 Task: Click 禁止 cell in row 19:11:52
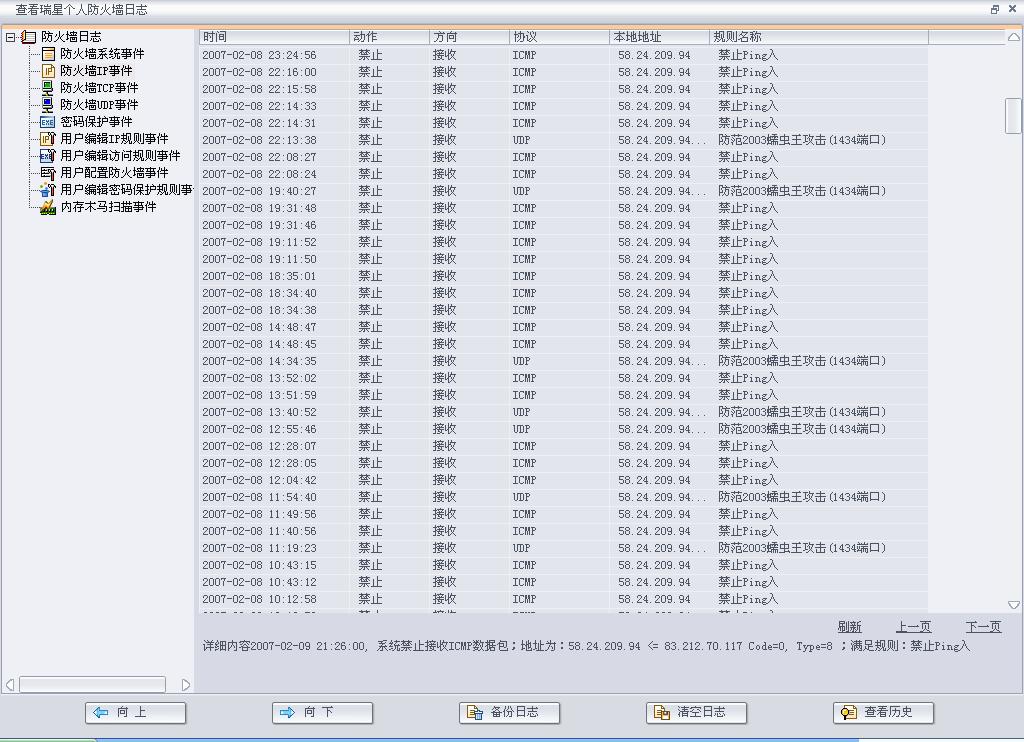click(370, 242)
